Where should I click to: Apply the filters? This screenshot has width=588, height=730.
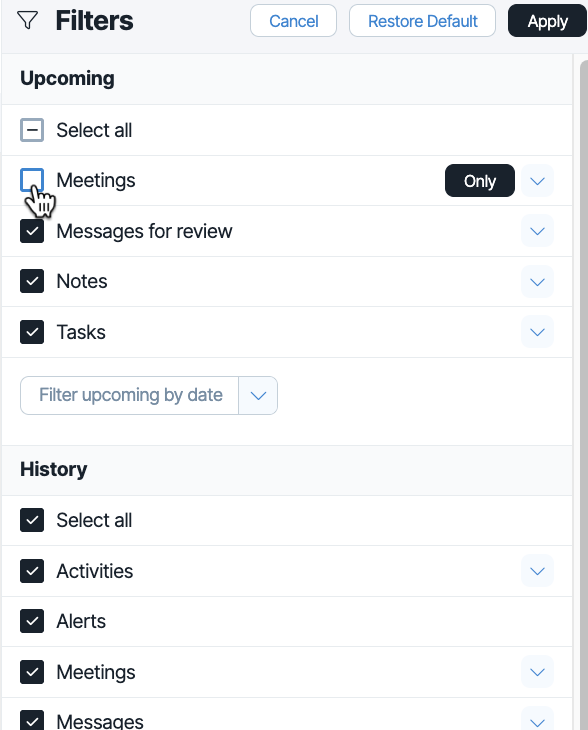click(x=547, y=21)
